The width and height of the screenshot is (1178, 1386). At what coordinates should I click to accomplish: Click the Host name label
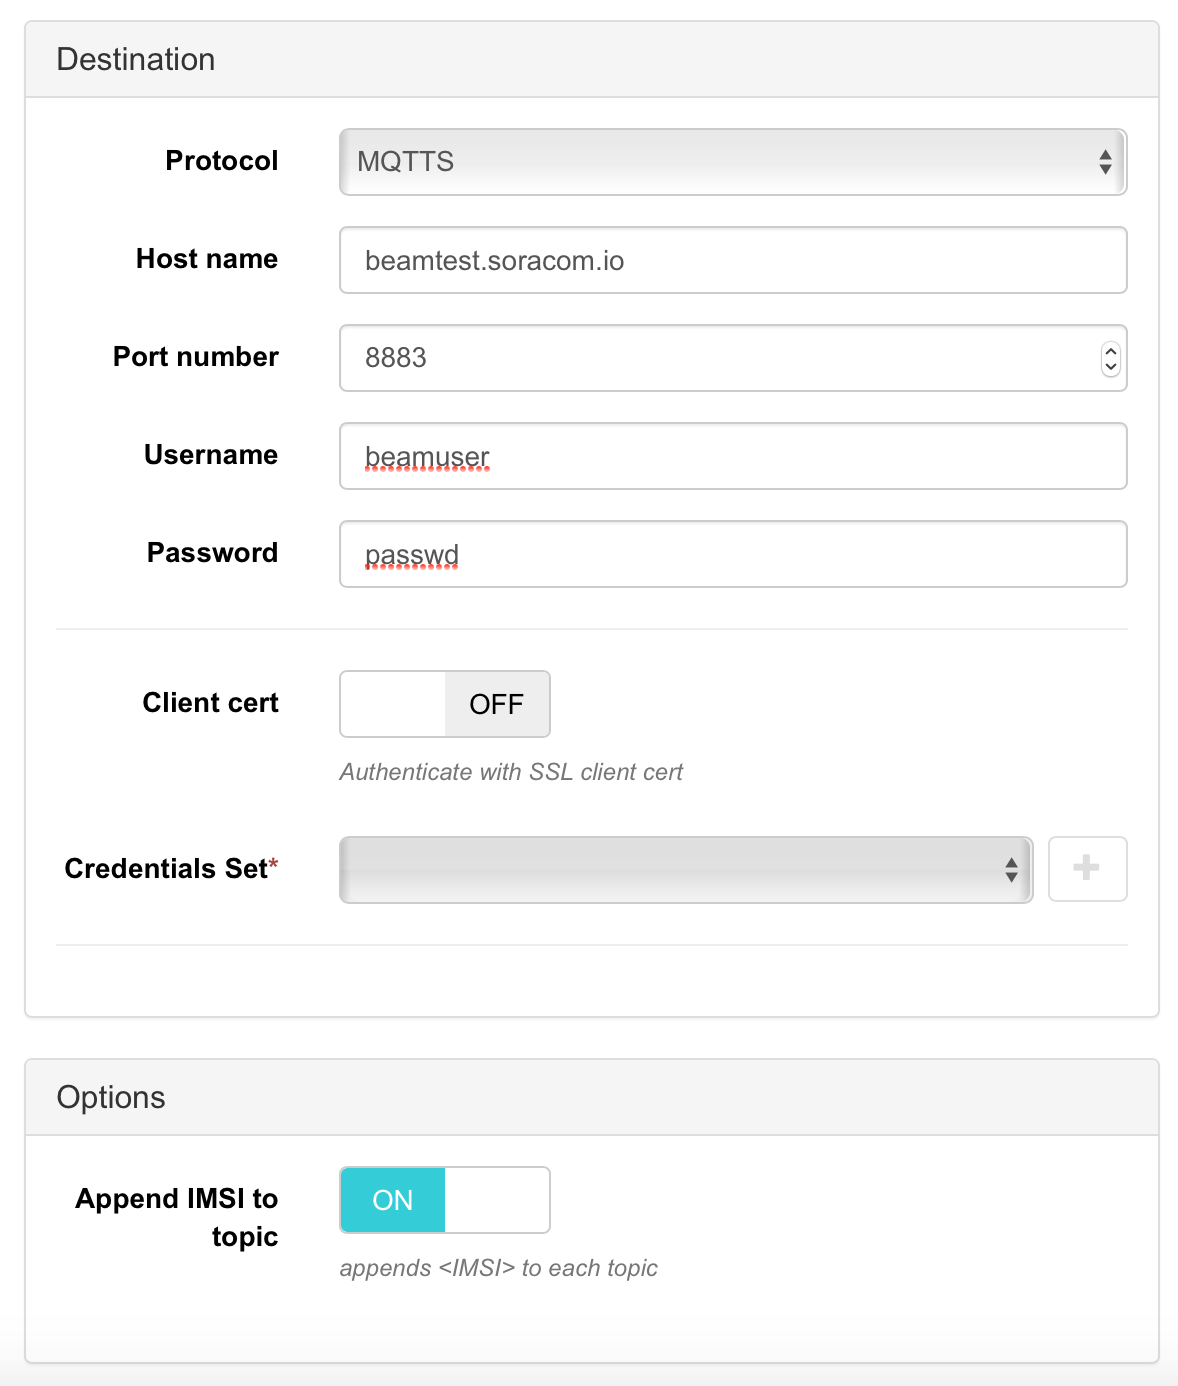[207, 259]
